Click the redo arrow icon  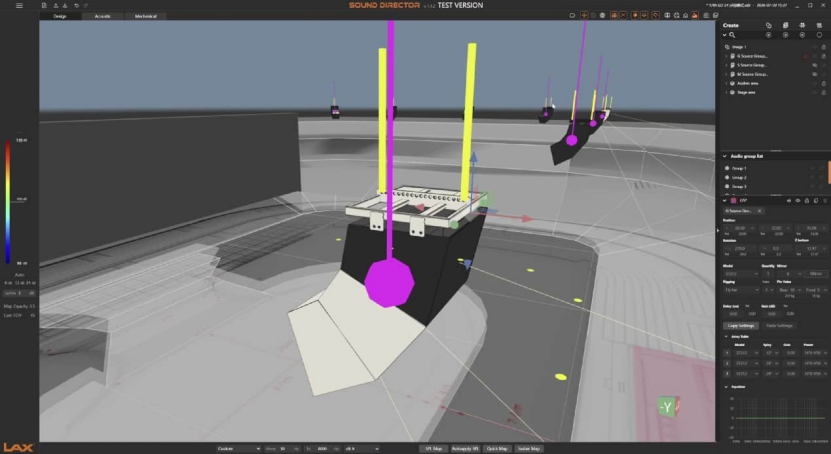(85, 5)
